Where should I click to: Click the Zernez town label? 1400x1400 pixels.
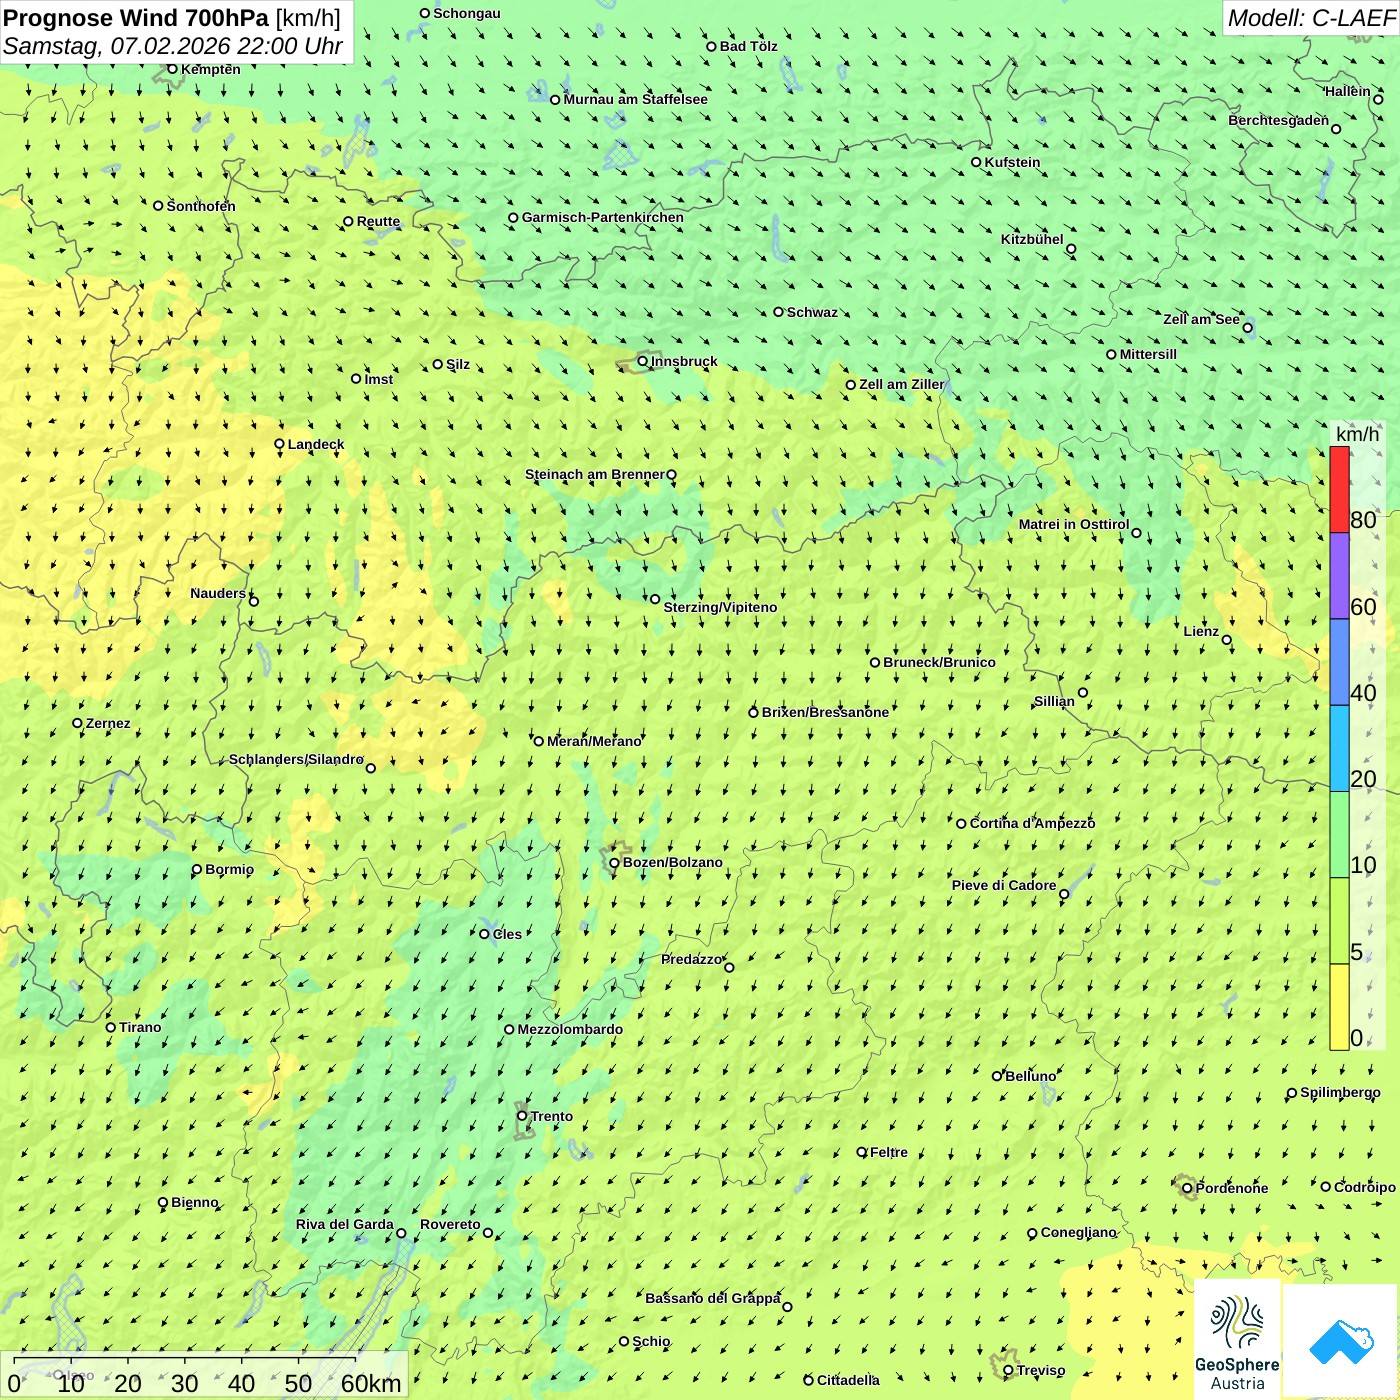(x=108, y=723)
